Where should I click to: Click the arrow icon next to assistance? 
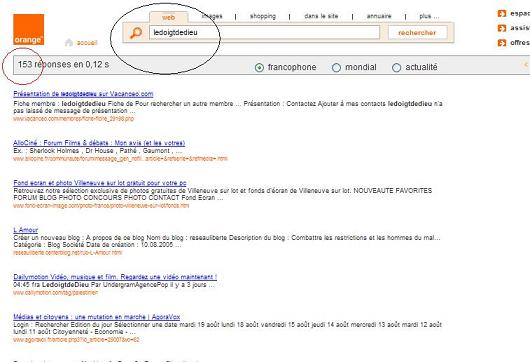click(x=502, y=28)
